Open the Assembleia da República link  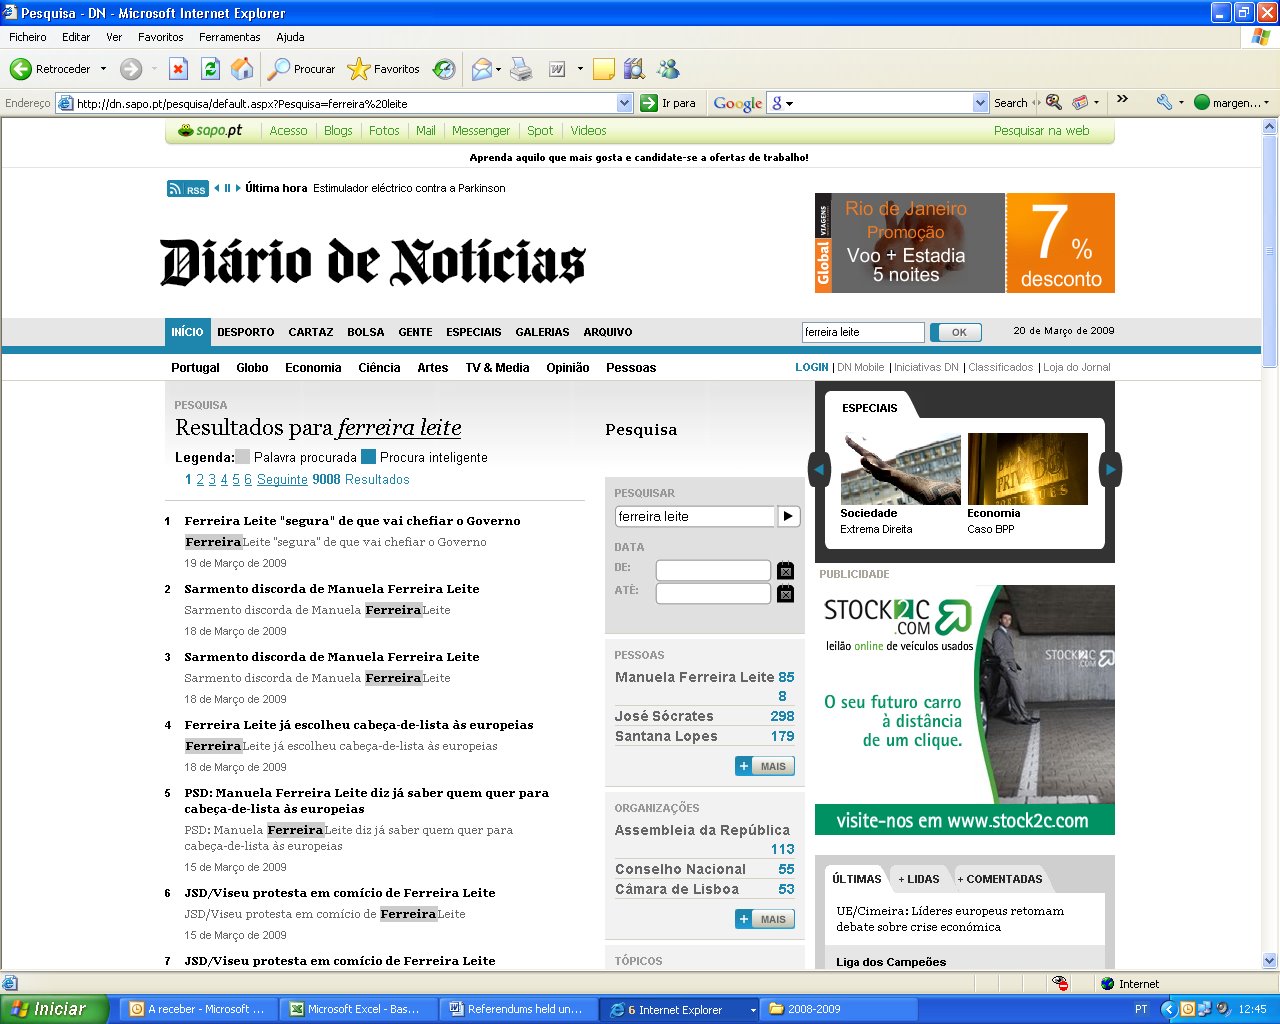702,830
